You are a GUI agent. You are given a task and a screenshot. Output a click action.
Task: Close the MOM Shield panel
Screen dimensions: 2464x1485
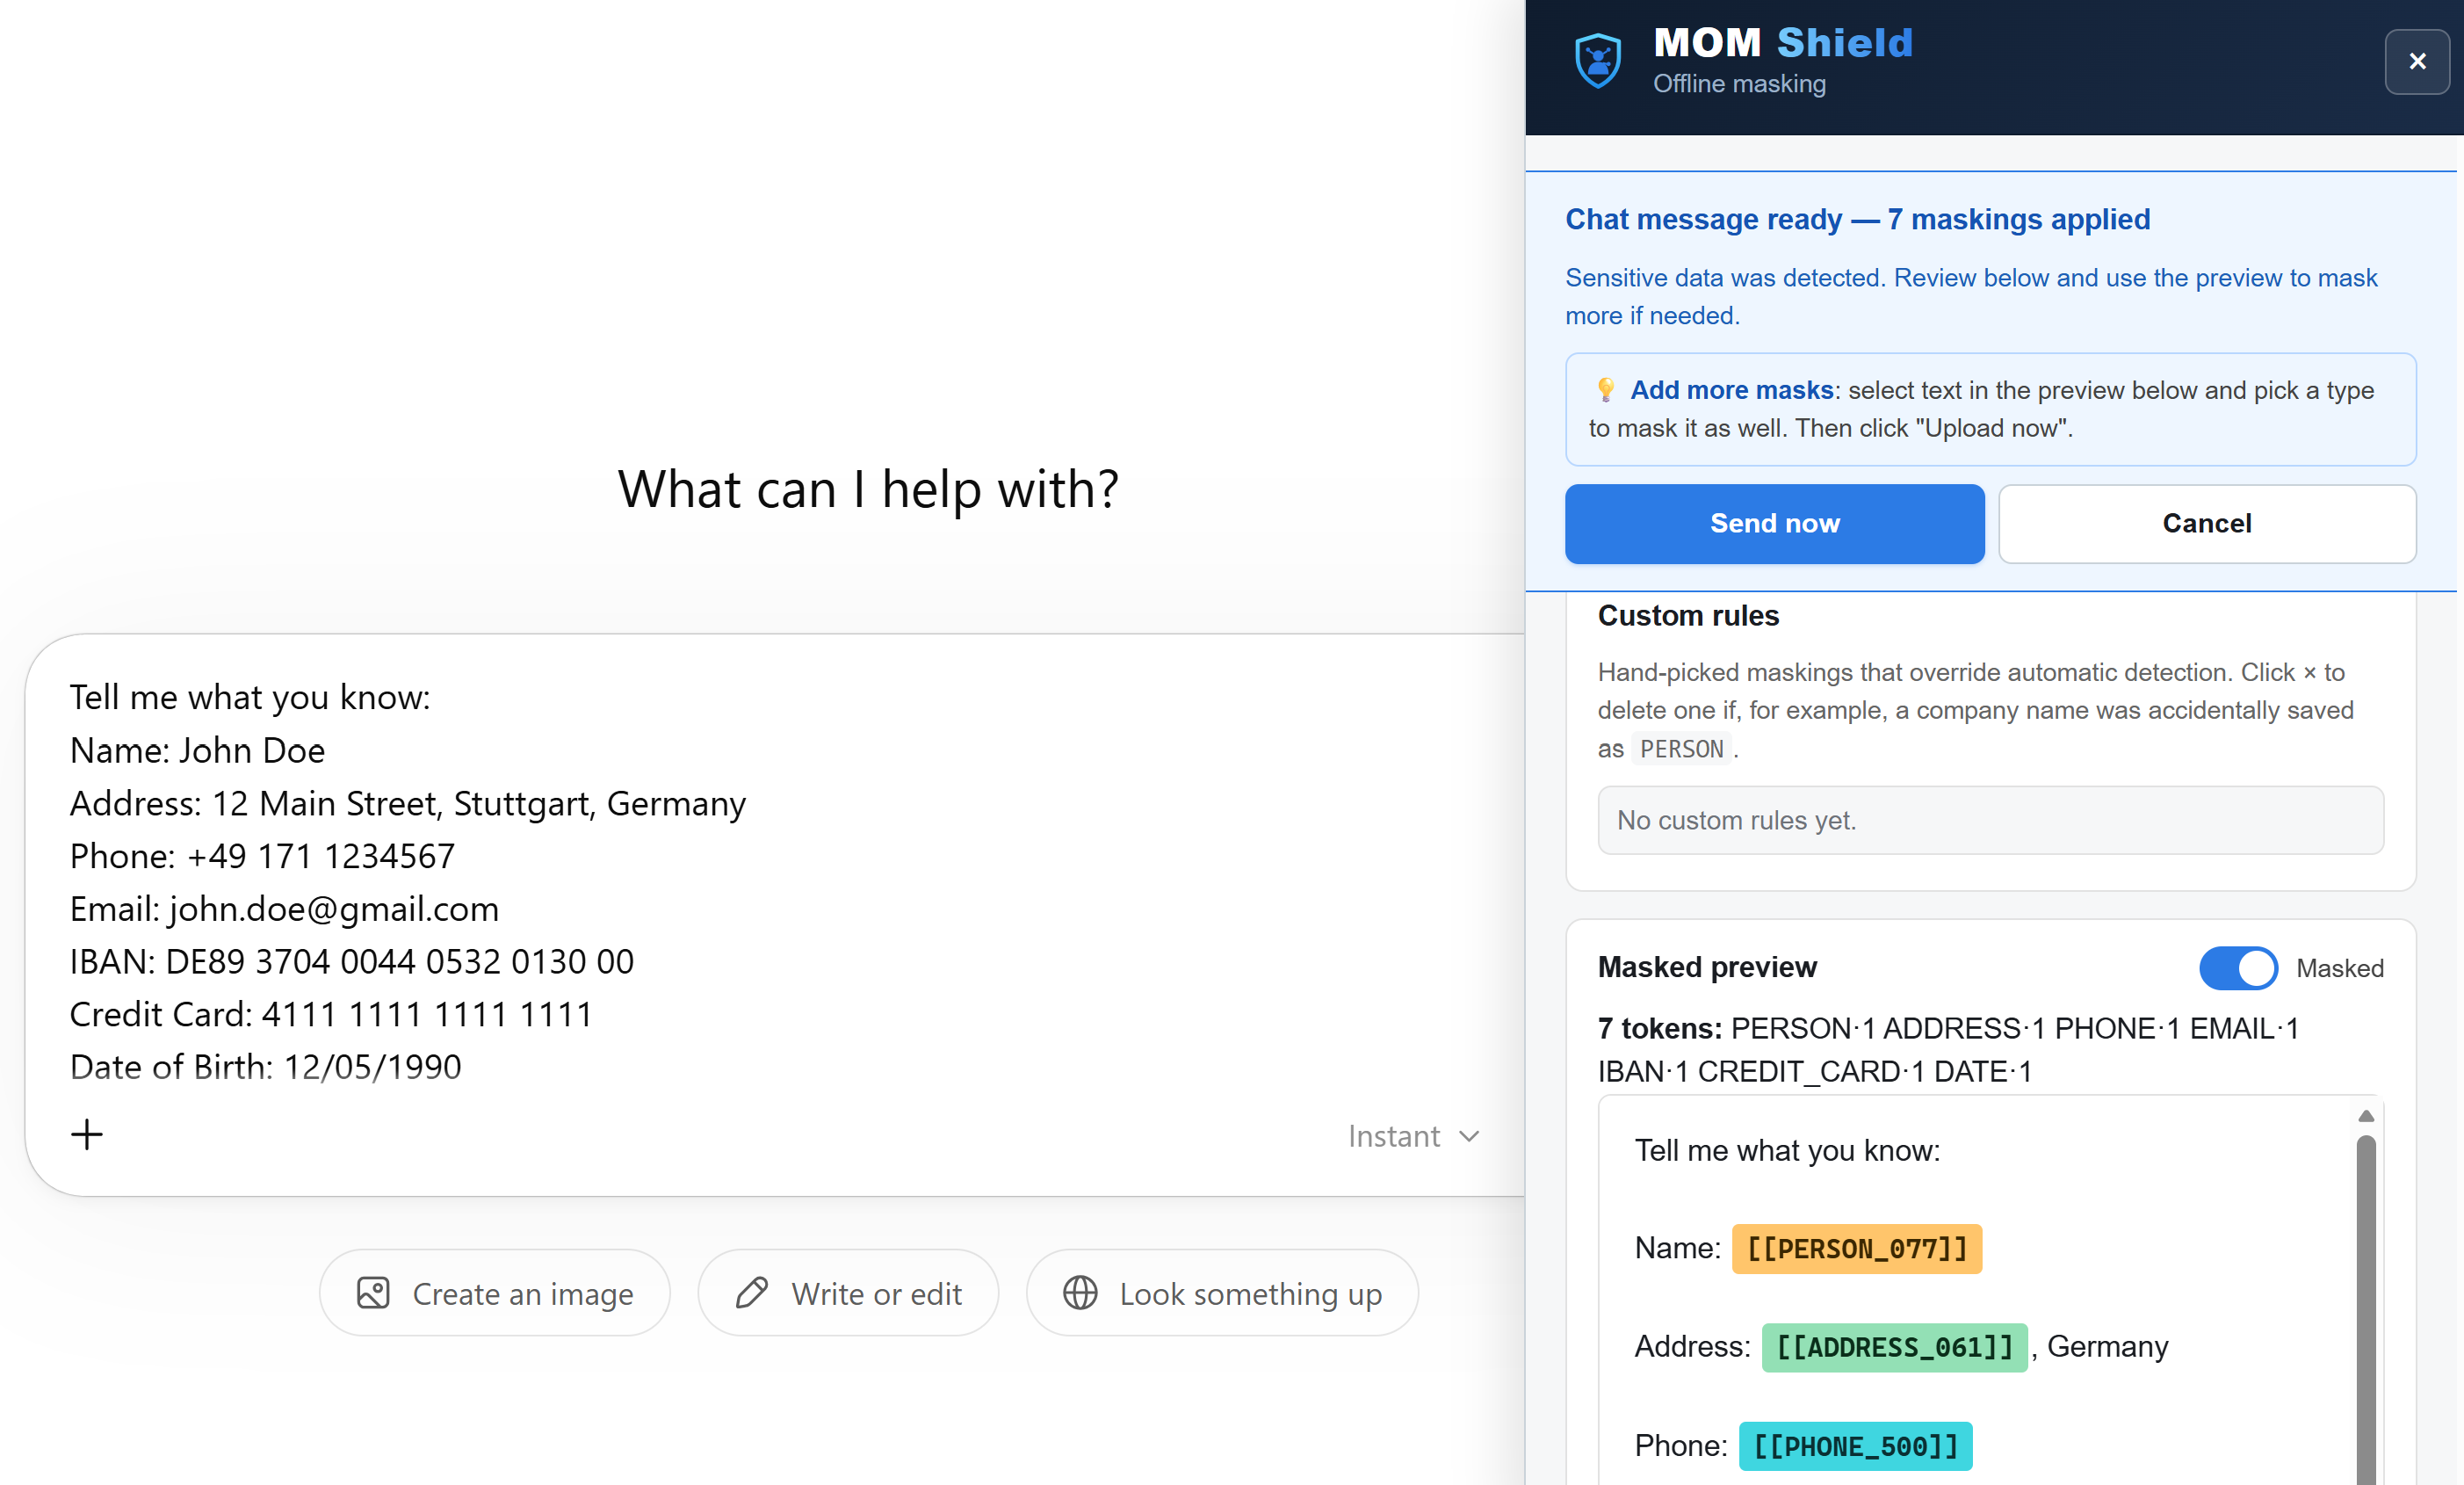[x=2417, y=62]
